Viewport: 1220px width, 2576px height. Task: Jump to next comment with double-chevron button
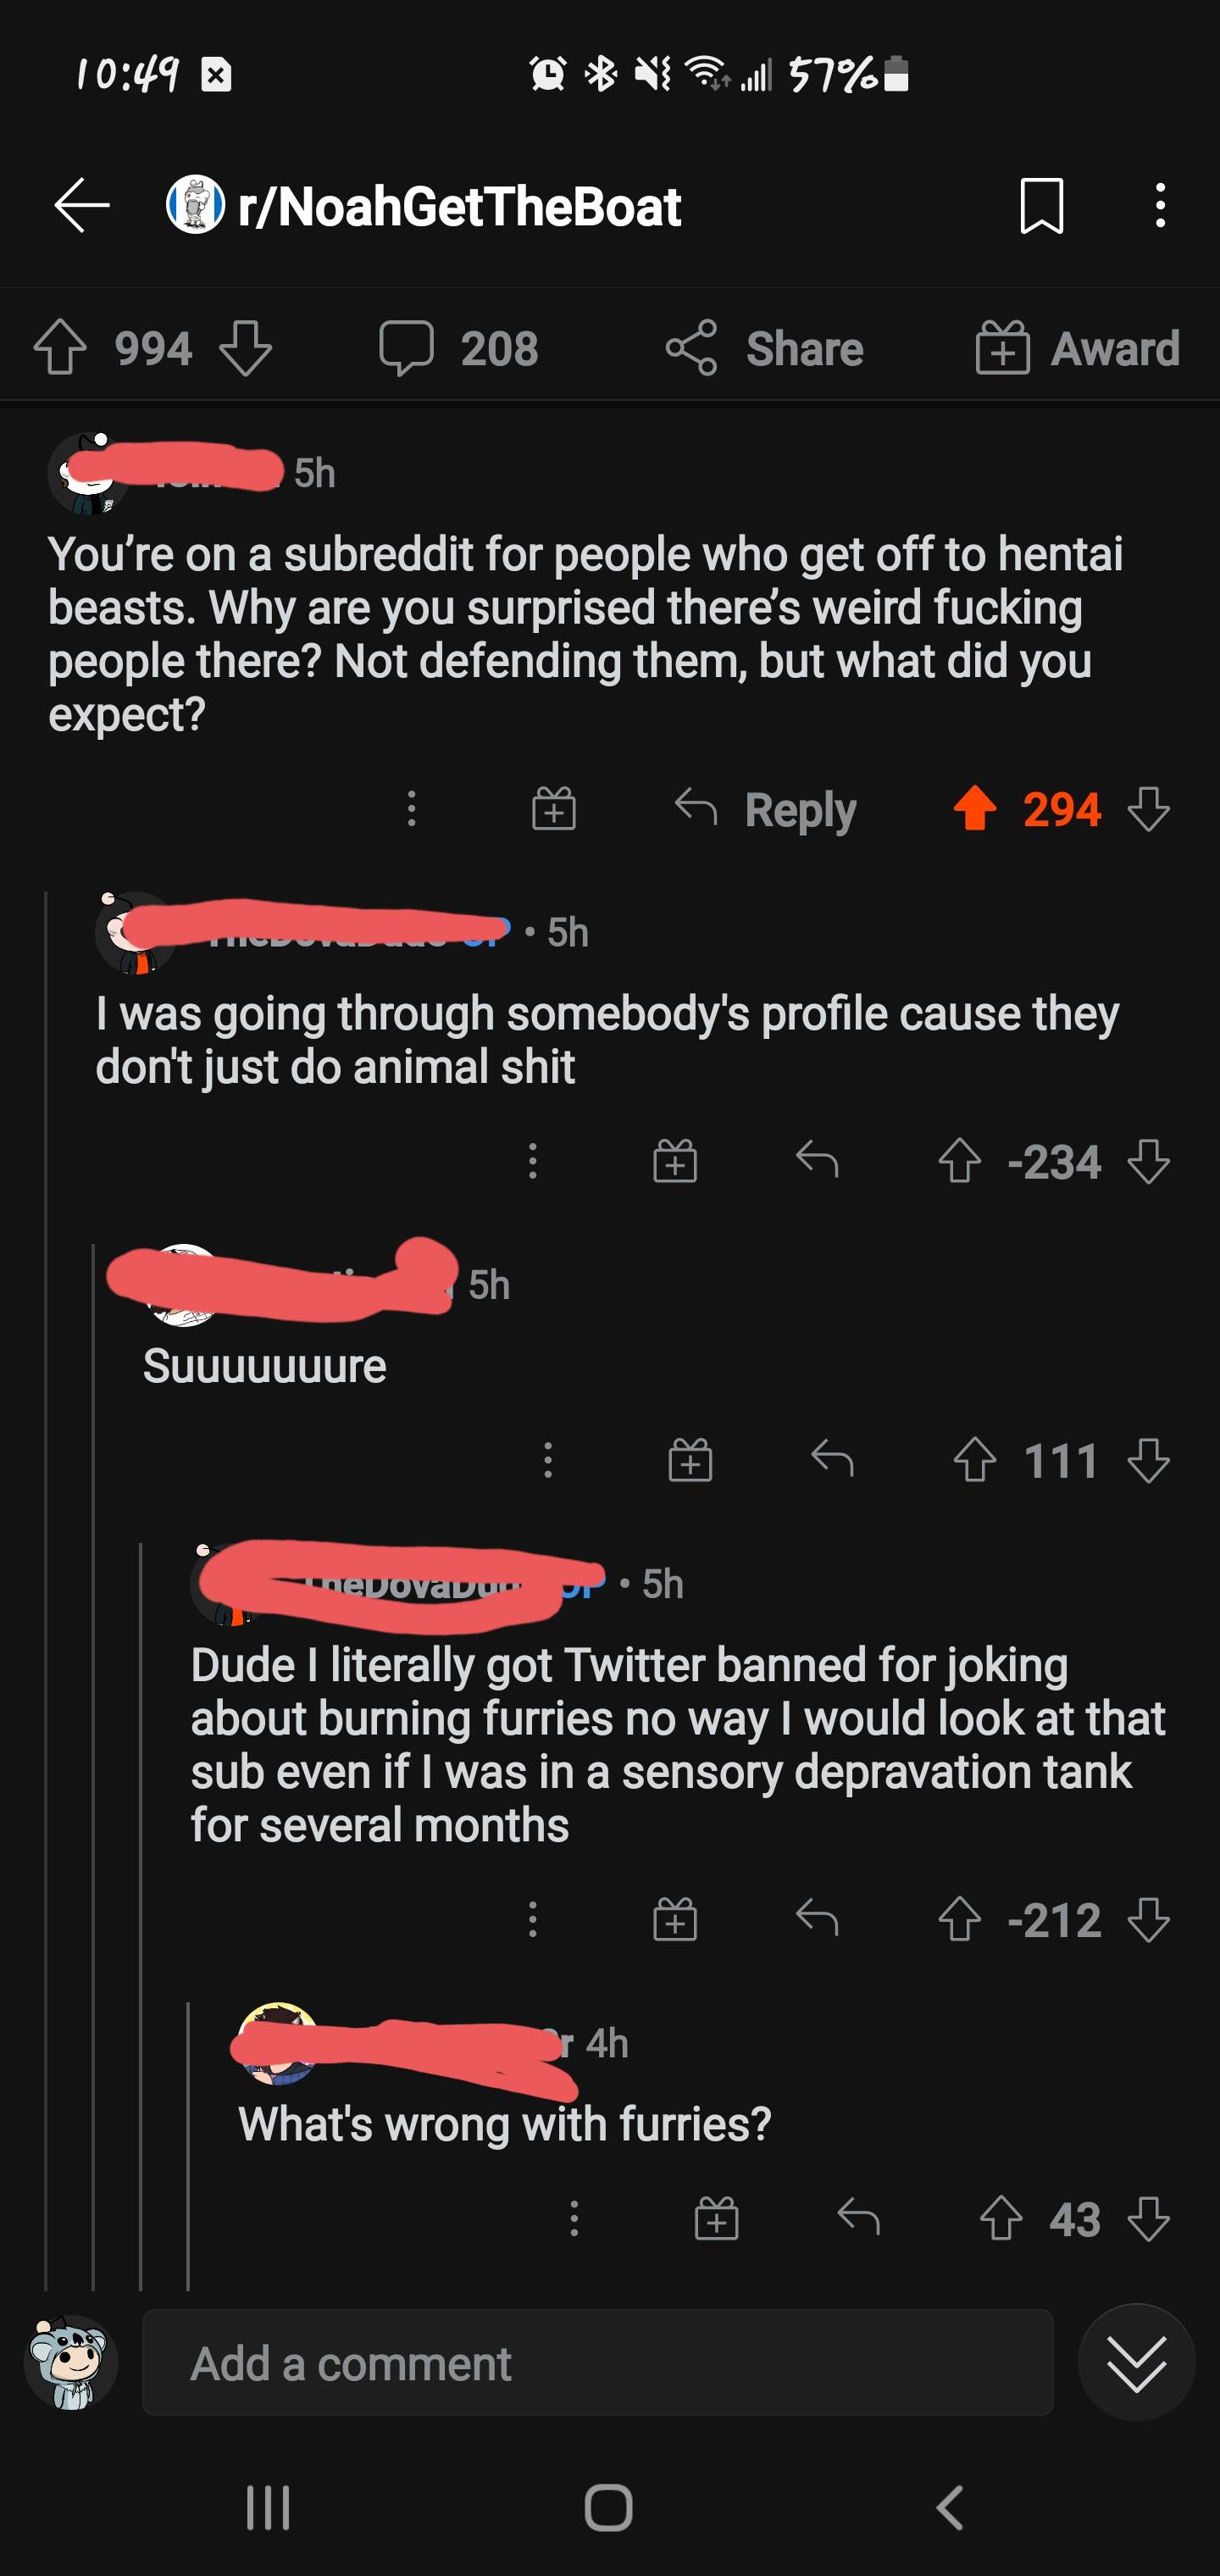click(x=1136, y=2364)
